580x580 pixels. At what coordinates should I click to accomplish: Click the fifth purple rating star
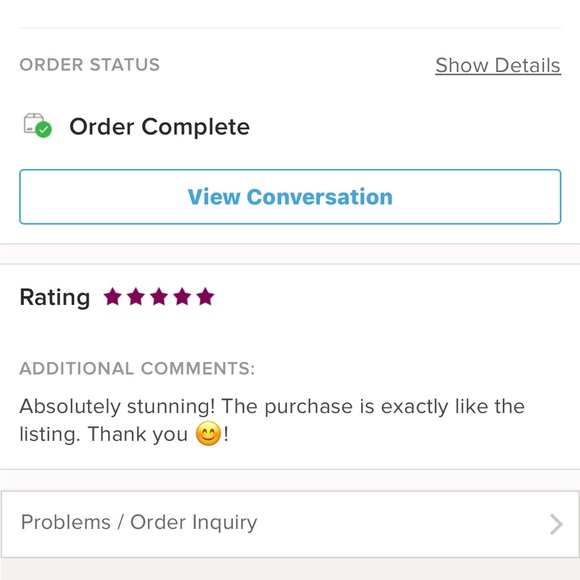[206, 297]
